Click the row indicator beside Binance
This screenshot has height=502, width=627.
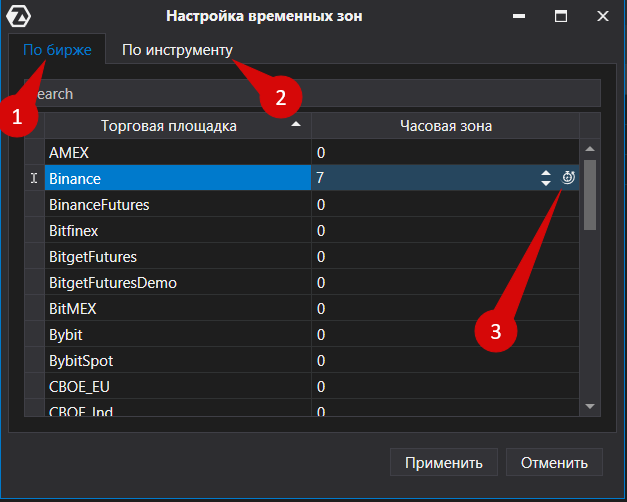(34, 178)
